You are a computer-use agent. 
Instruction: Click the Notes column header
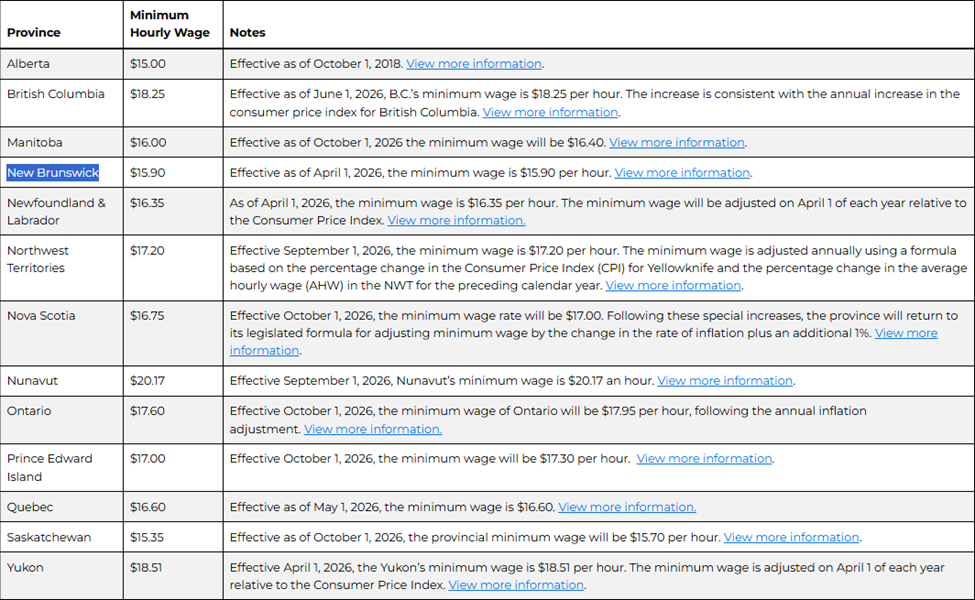[x=247, y=32]
